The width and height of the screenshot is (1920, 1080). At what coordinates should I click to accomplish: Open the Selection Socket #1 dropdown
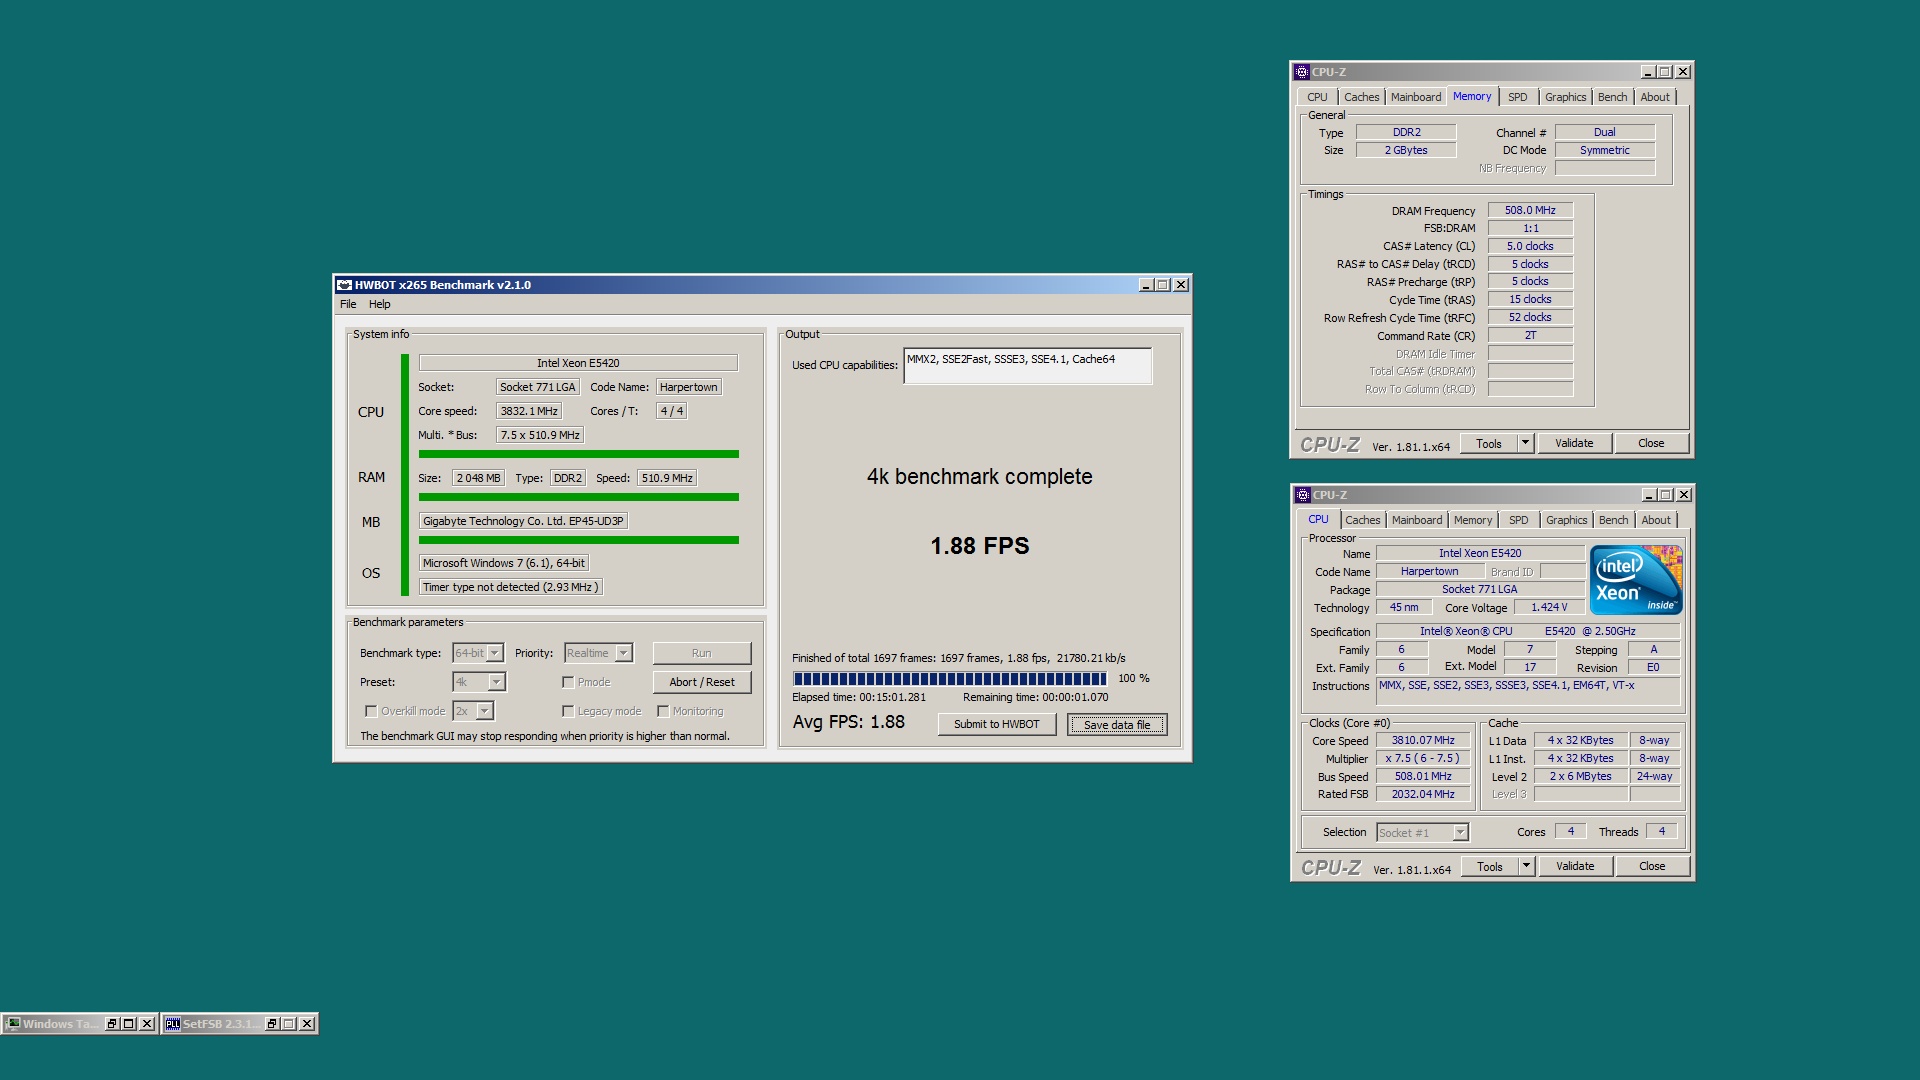1460,833
